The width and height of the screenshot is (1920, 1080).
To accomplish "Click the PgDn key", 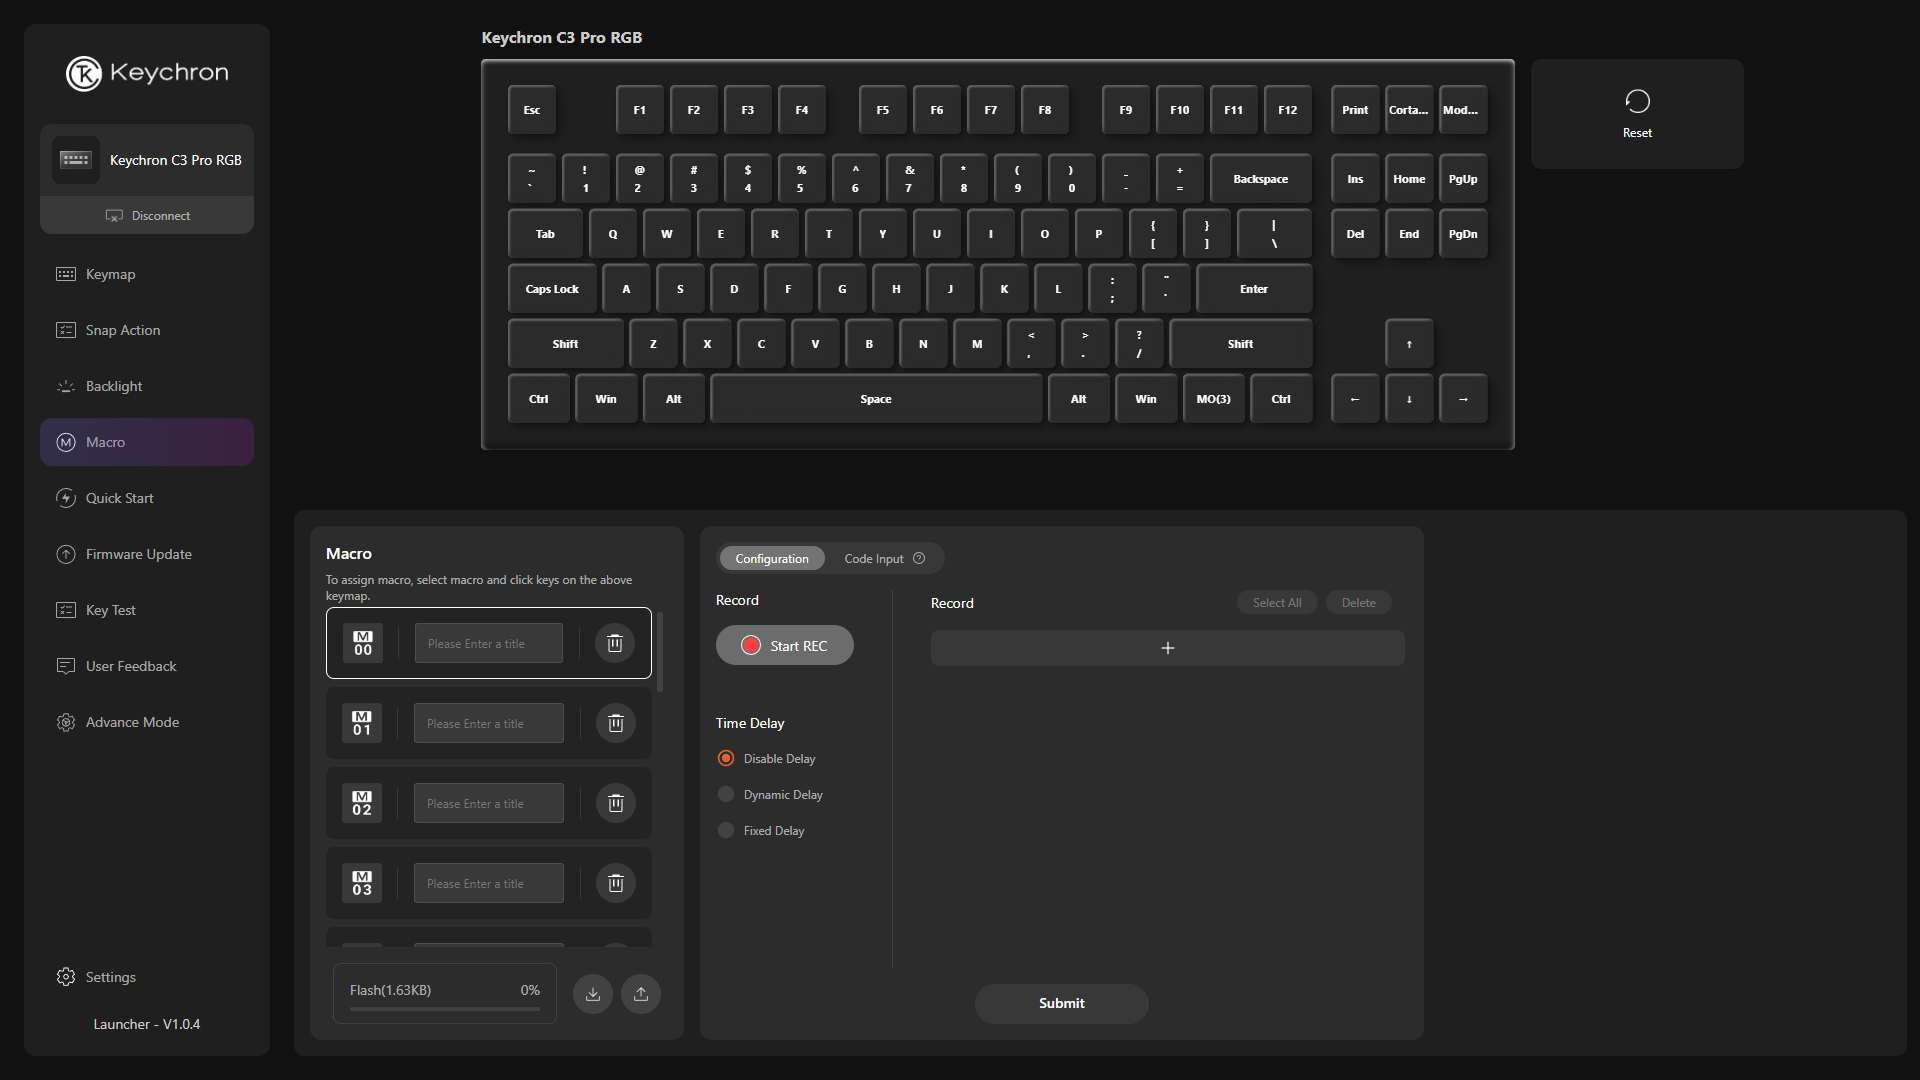I will [x=1463, y=234].
